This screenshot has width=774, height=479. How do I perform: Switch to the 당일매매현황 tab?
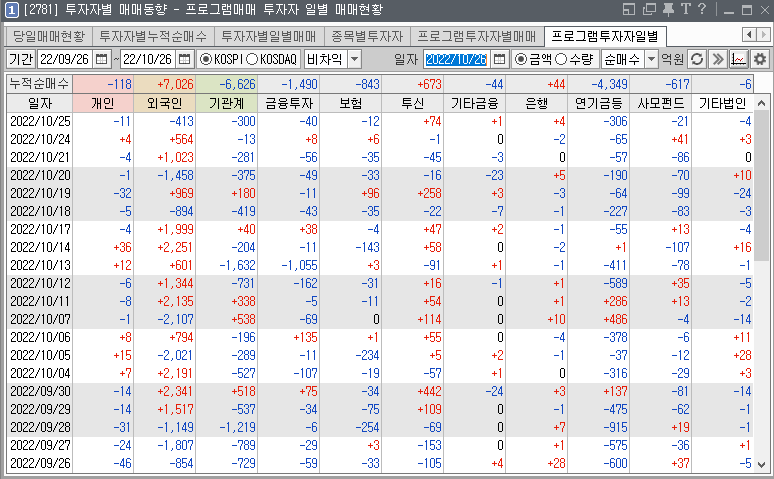46,36
